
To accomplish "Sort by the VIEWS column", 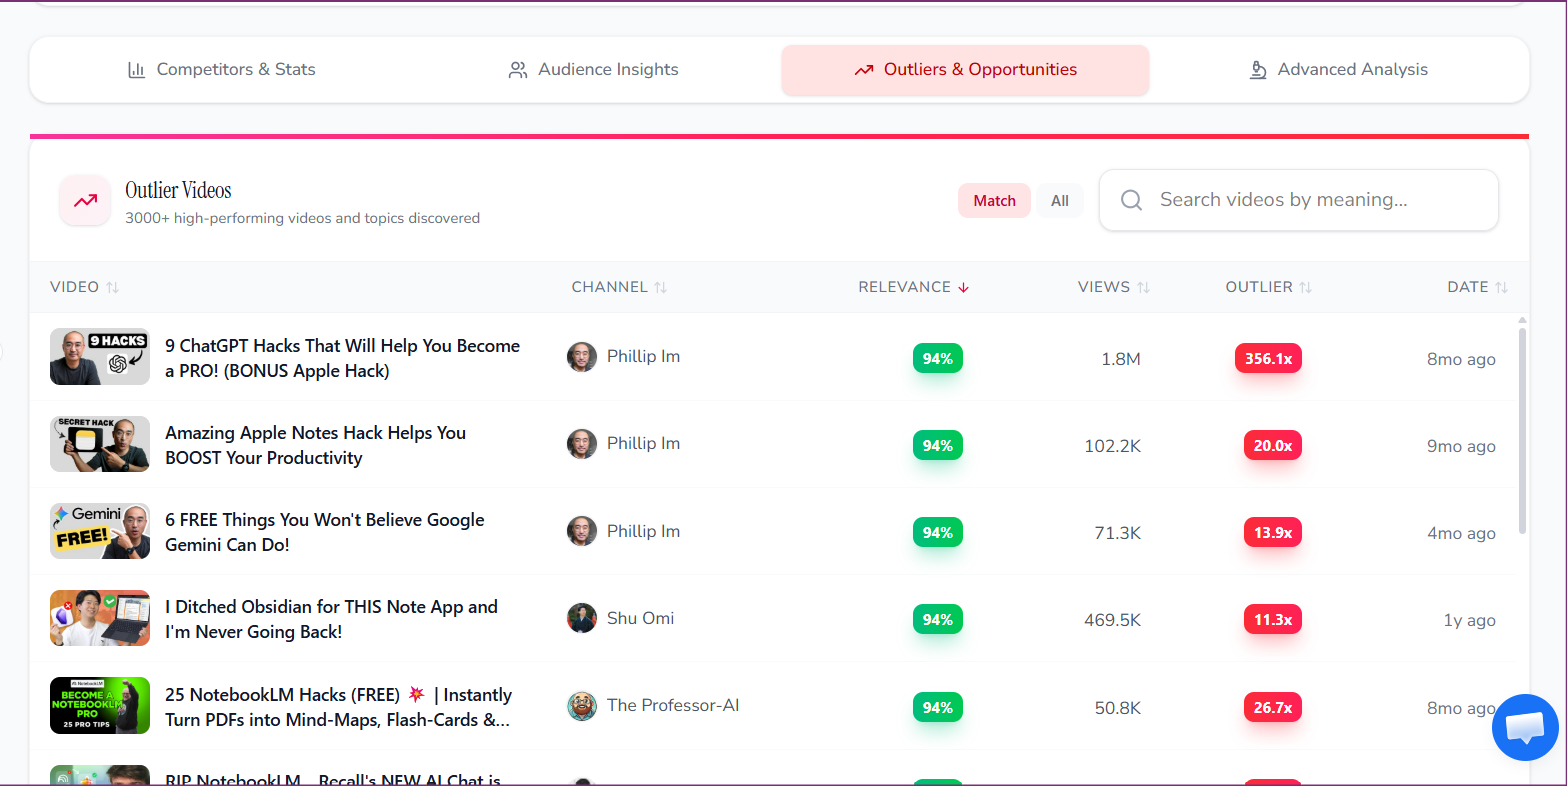I will pyautogui.click(x=1114, y=287).
